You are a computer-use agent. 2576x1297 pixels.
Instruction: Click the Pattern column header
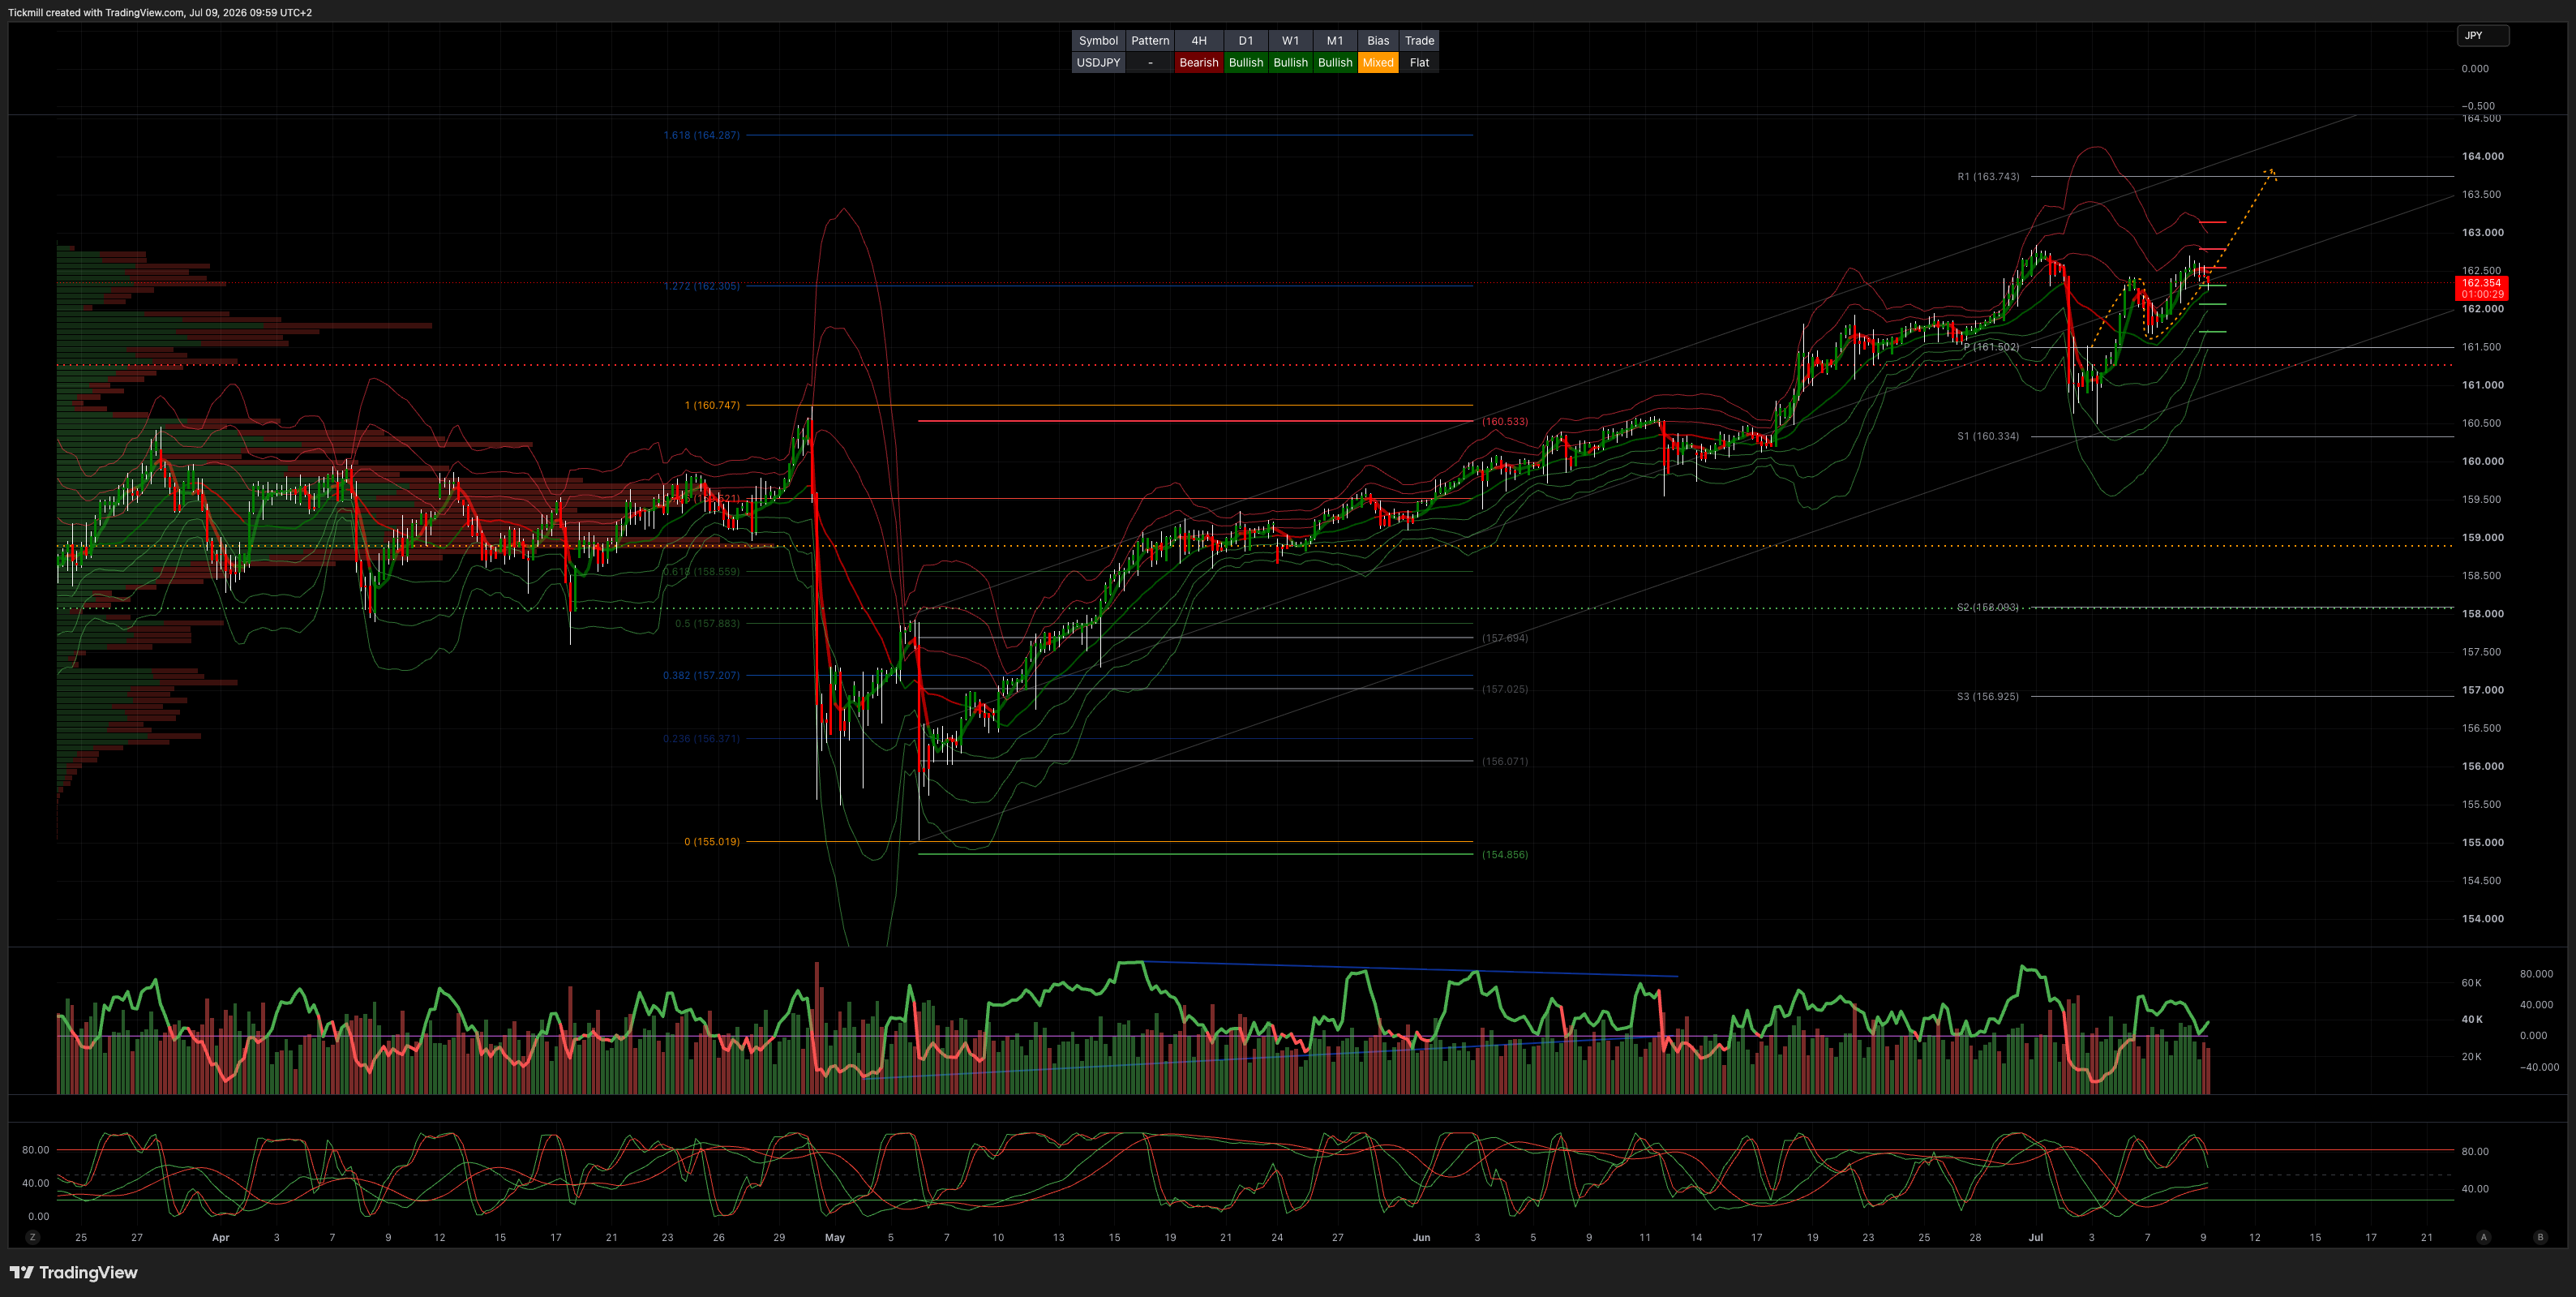(x=1150, y=41)
